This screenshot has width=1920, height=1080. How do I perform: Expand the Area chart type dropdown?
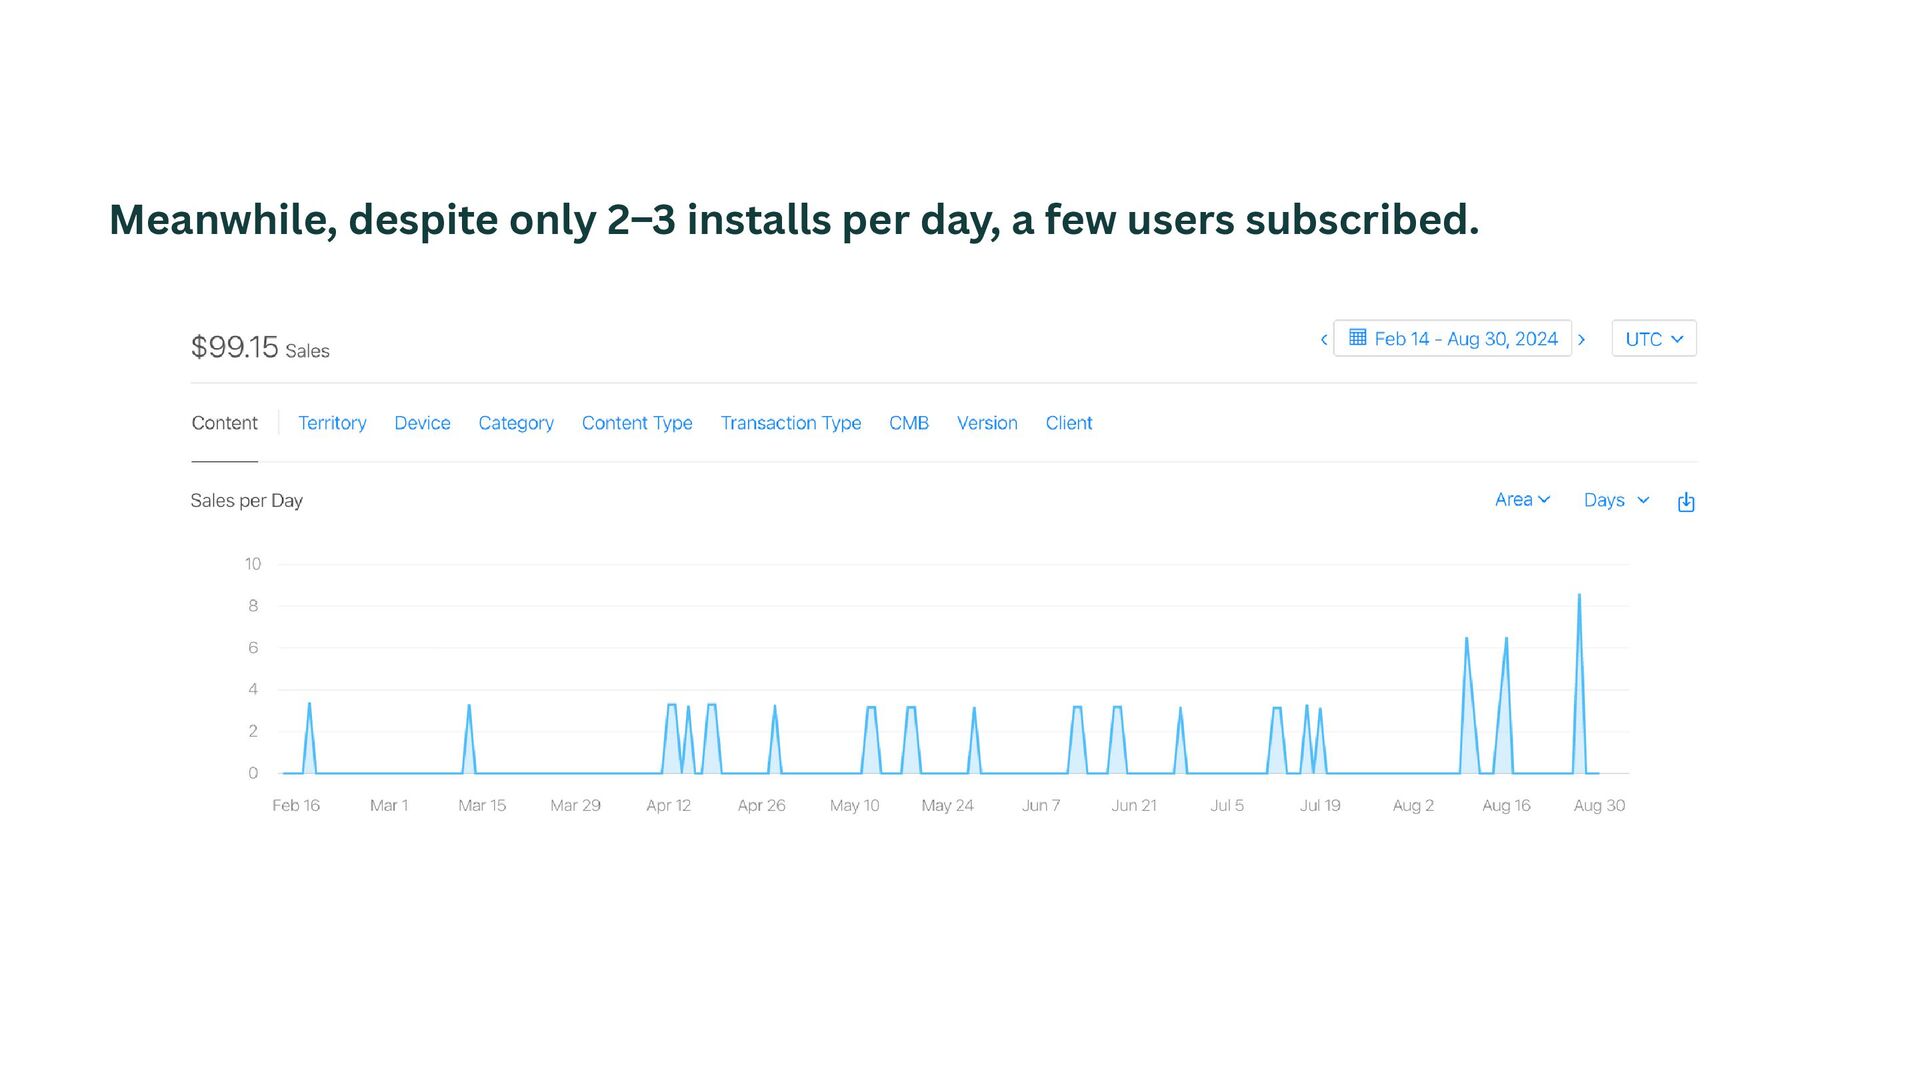click(x=1521, y=500)
